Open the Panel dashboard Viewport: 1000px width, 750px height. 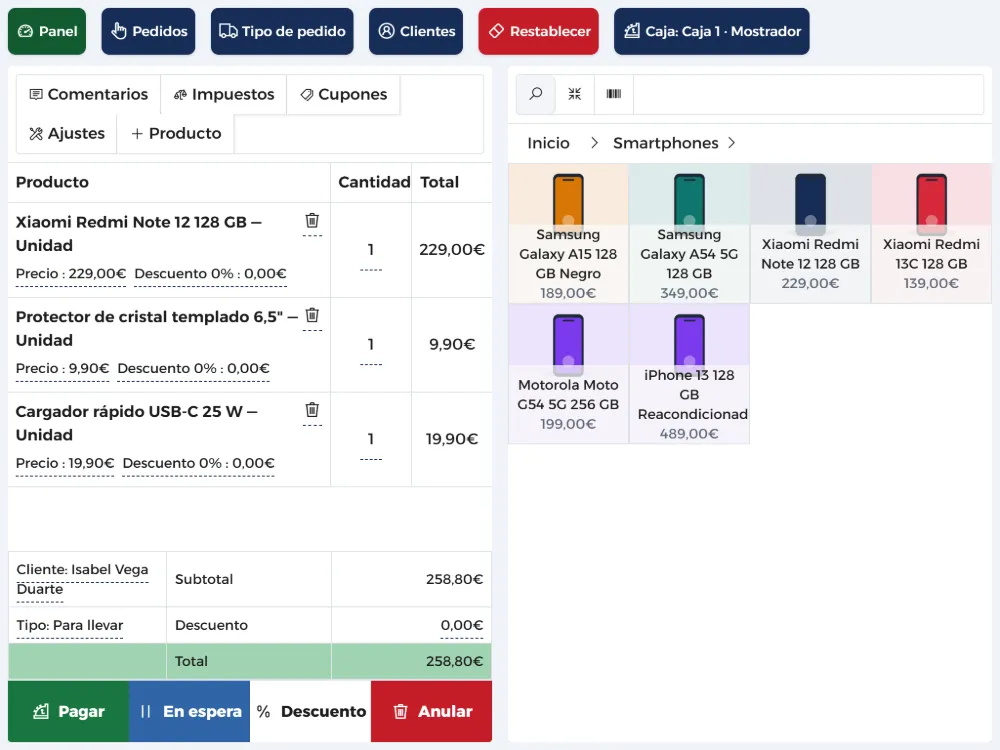pyautogui.click(x=47, y=31)
